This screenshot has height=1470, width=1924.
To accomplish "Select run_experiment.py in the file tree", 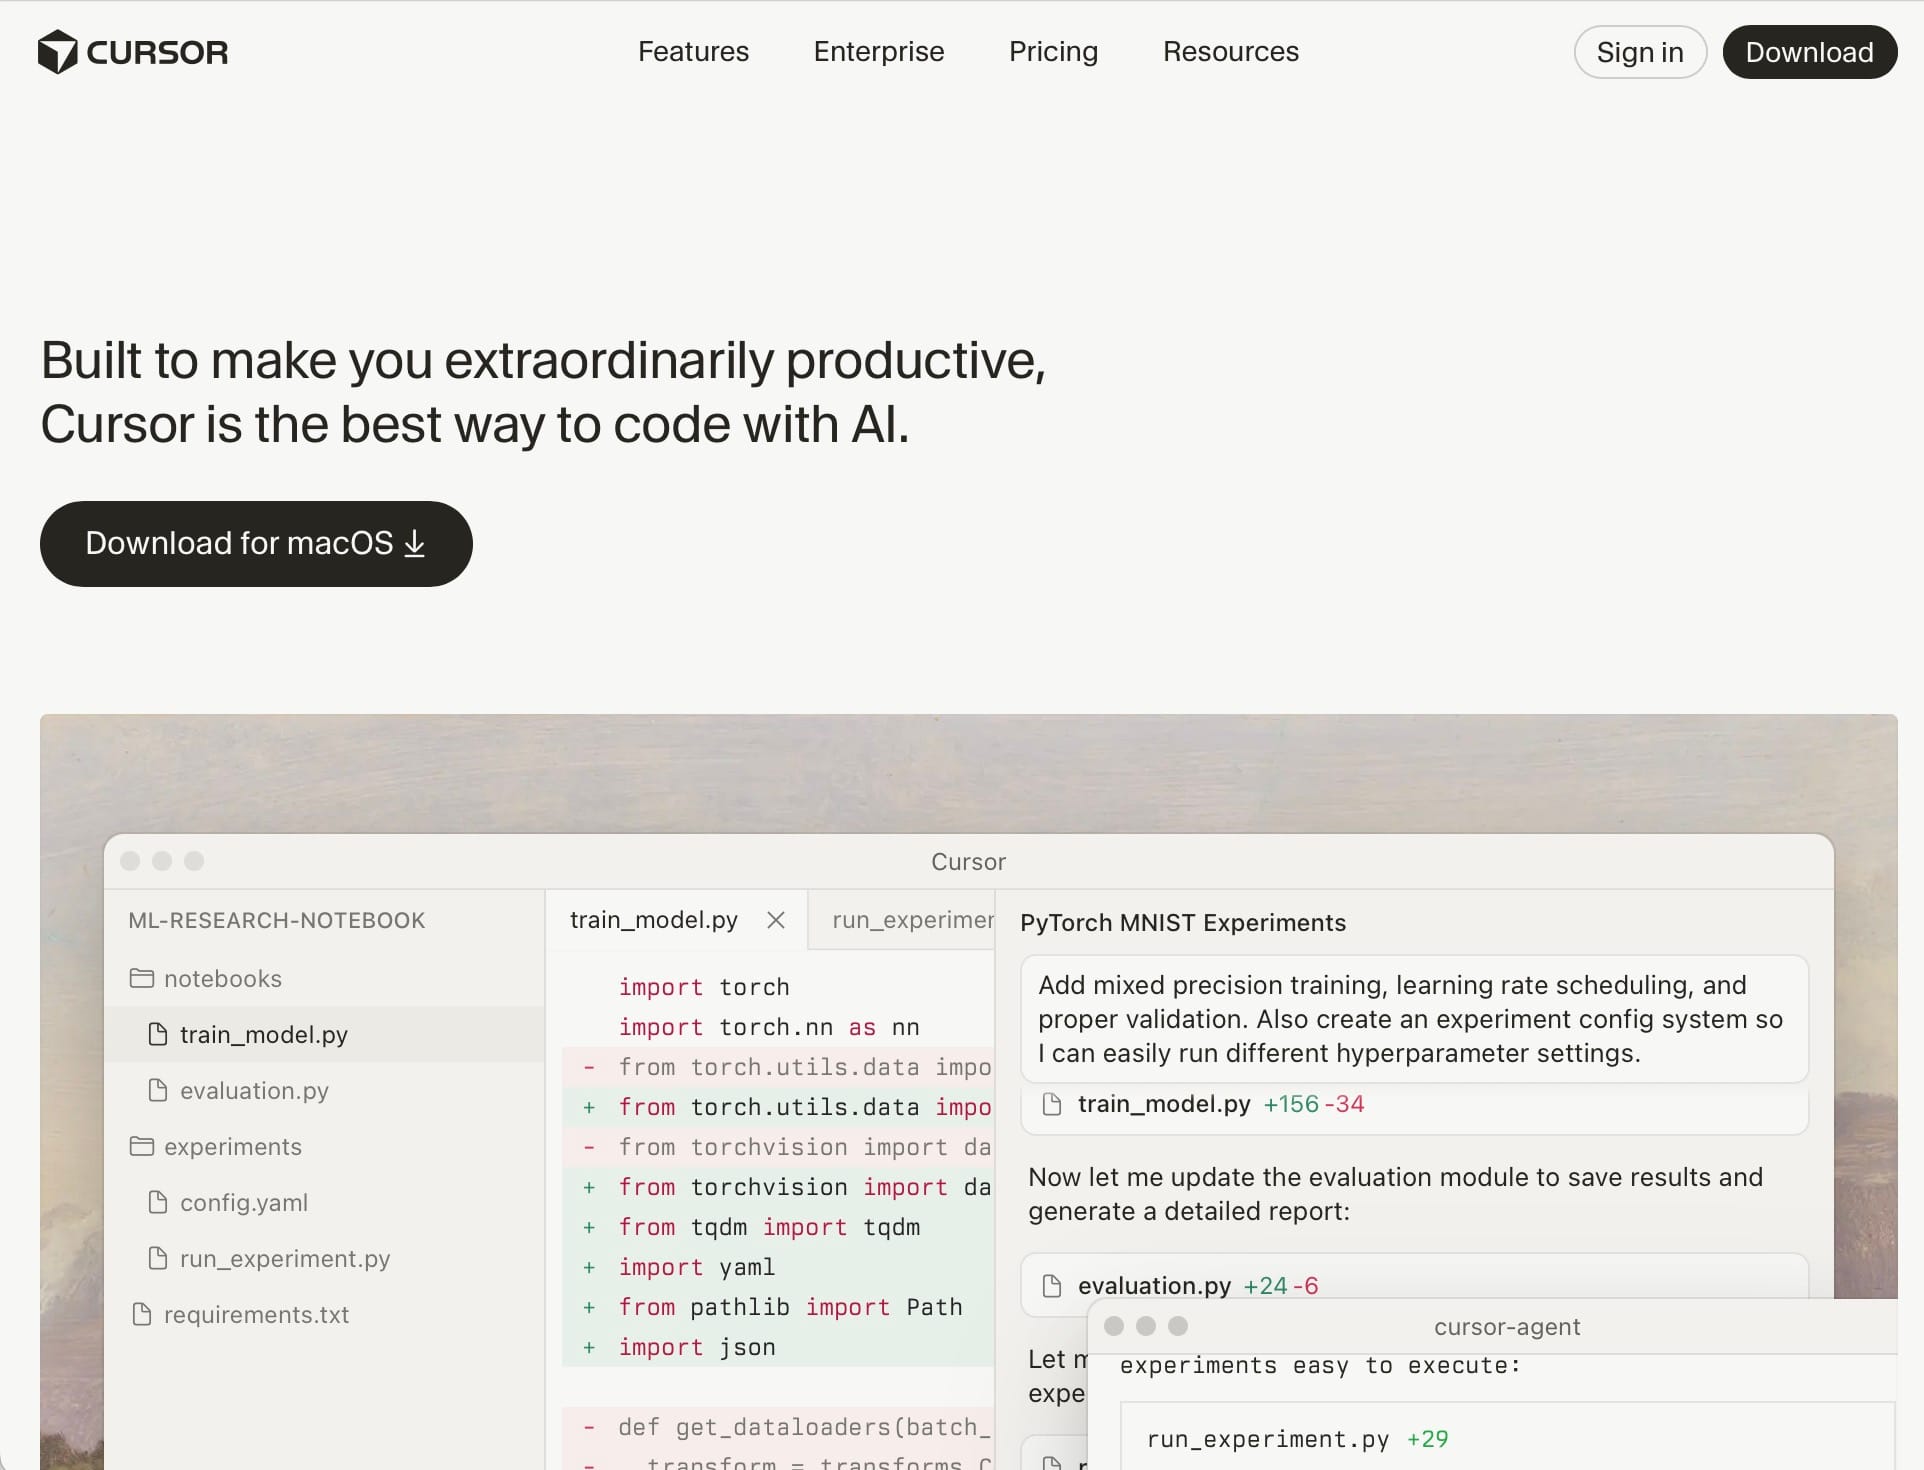I will [284, 1258].
